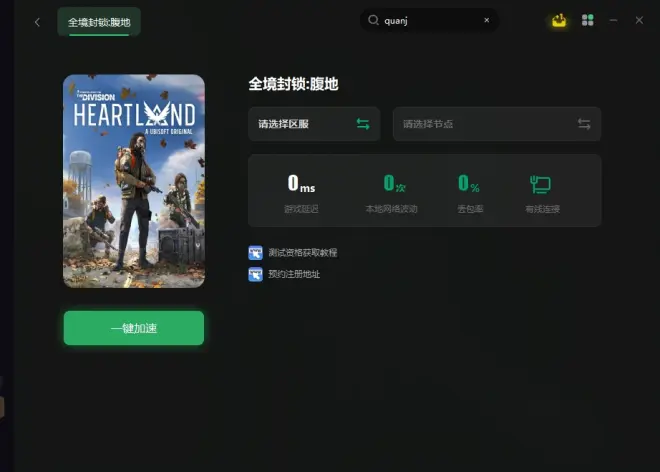This screenshot has width=660, height=472.
Task: Go back using the left arrow
Action: 37,22
